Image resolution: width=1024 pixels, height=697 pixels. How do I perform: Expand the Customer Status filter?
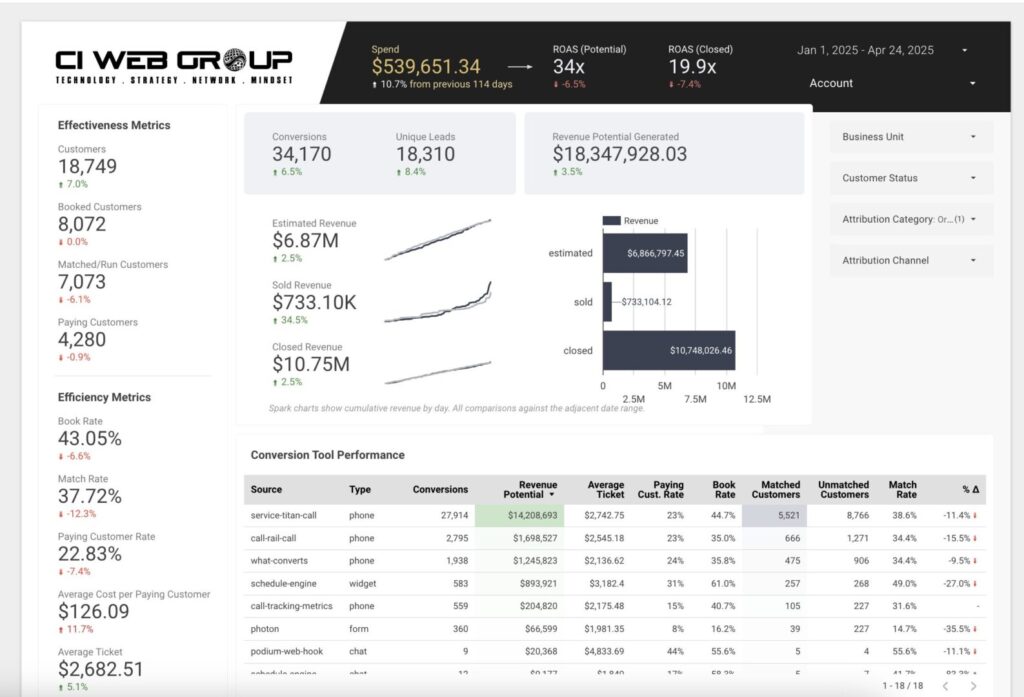point(910,178)
